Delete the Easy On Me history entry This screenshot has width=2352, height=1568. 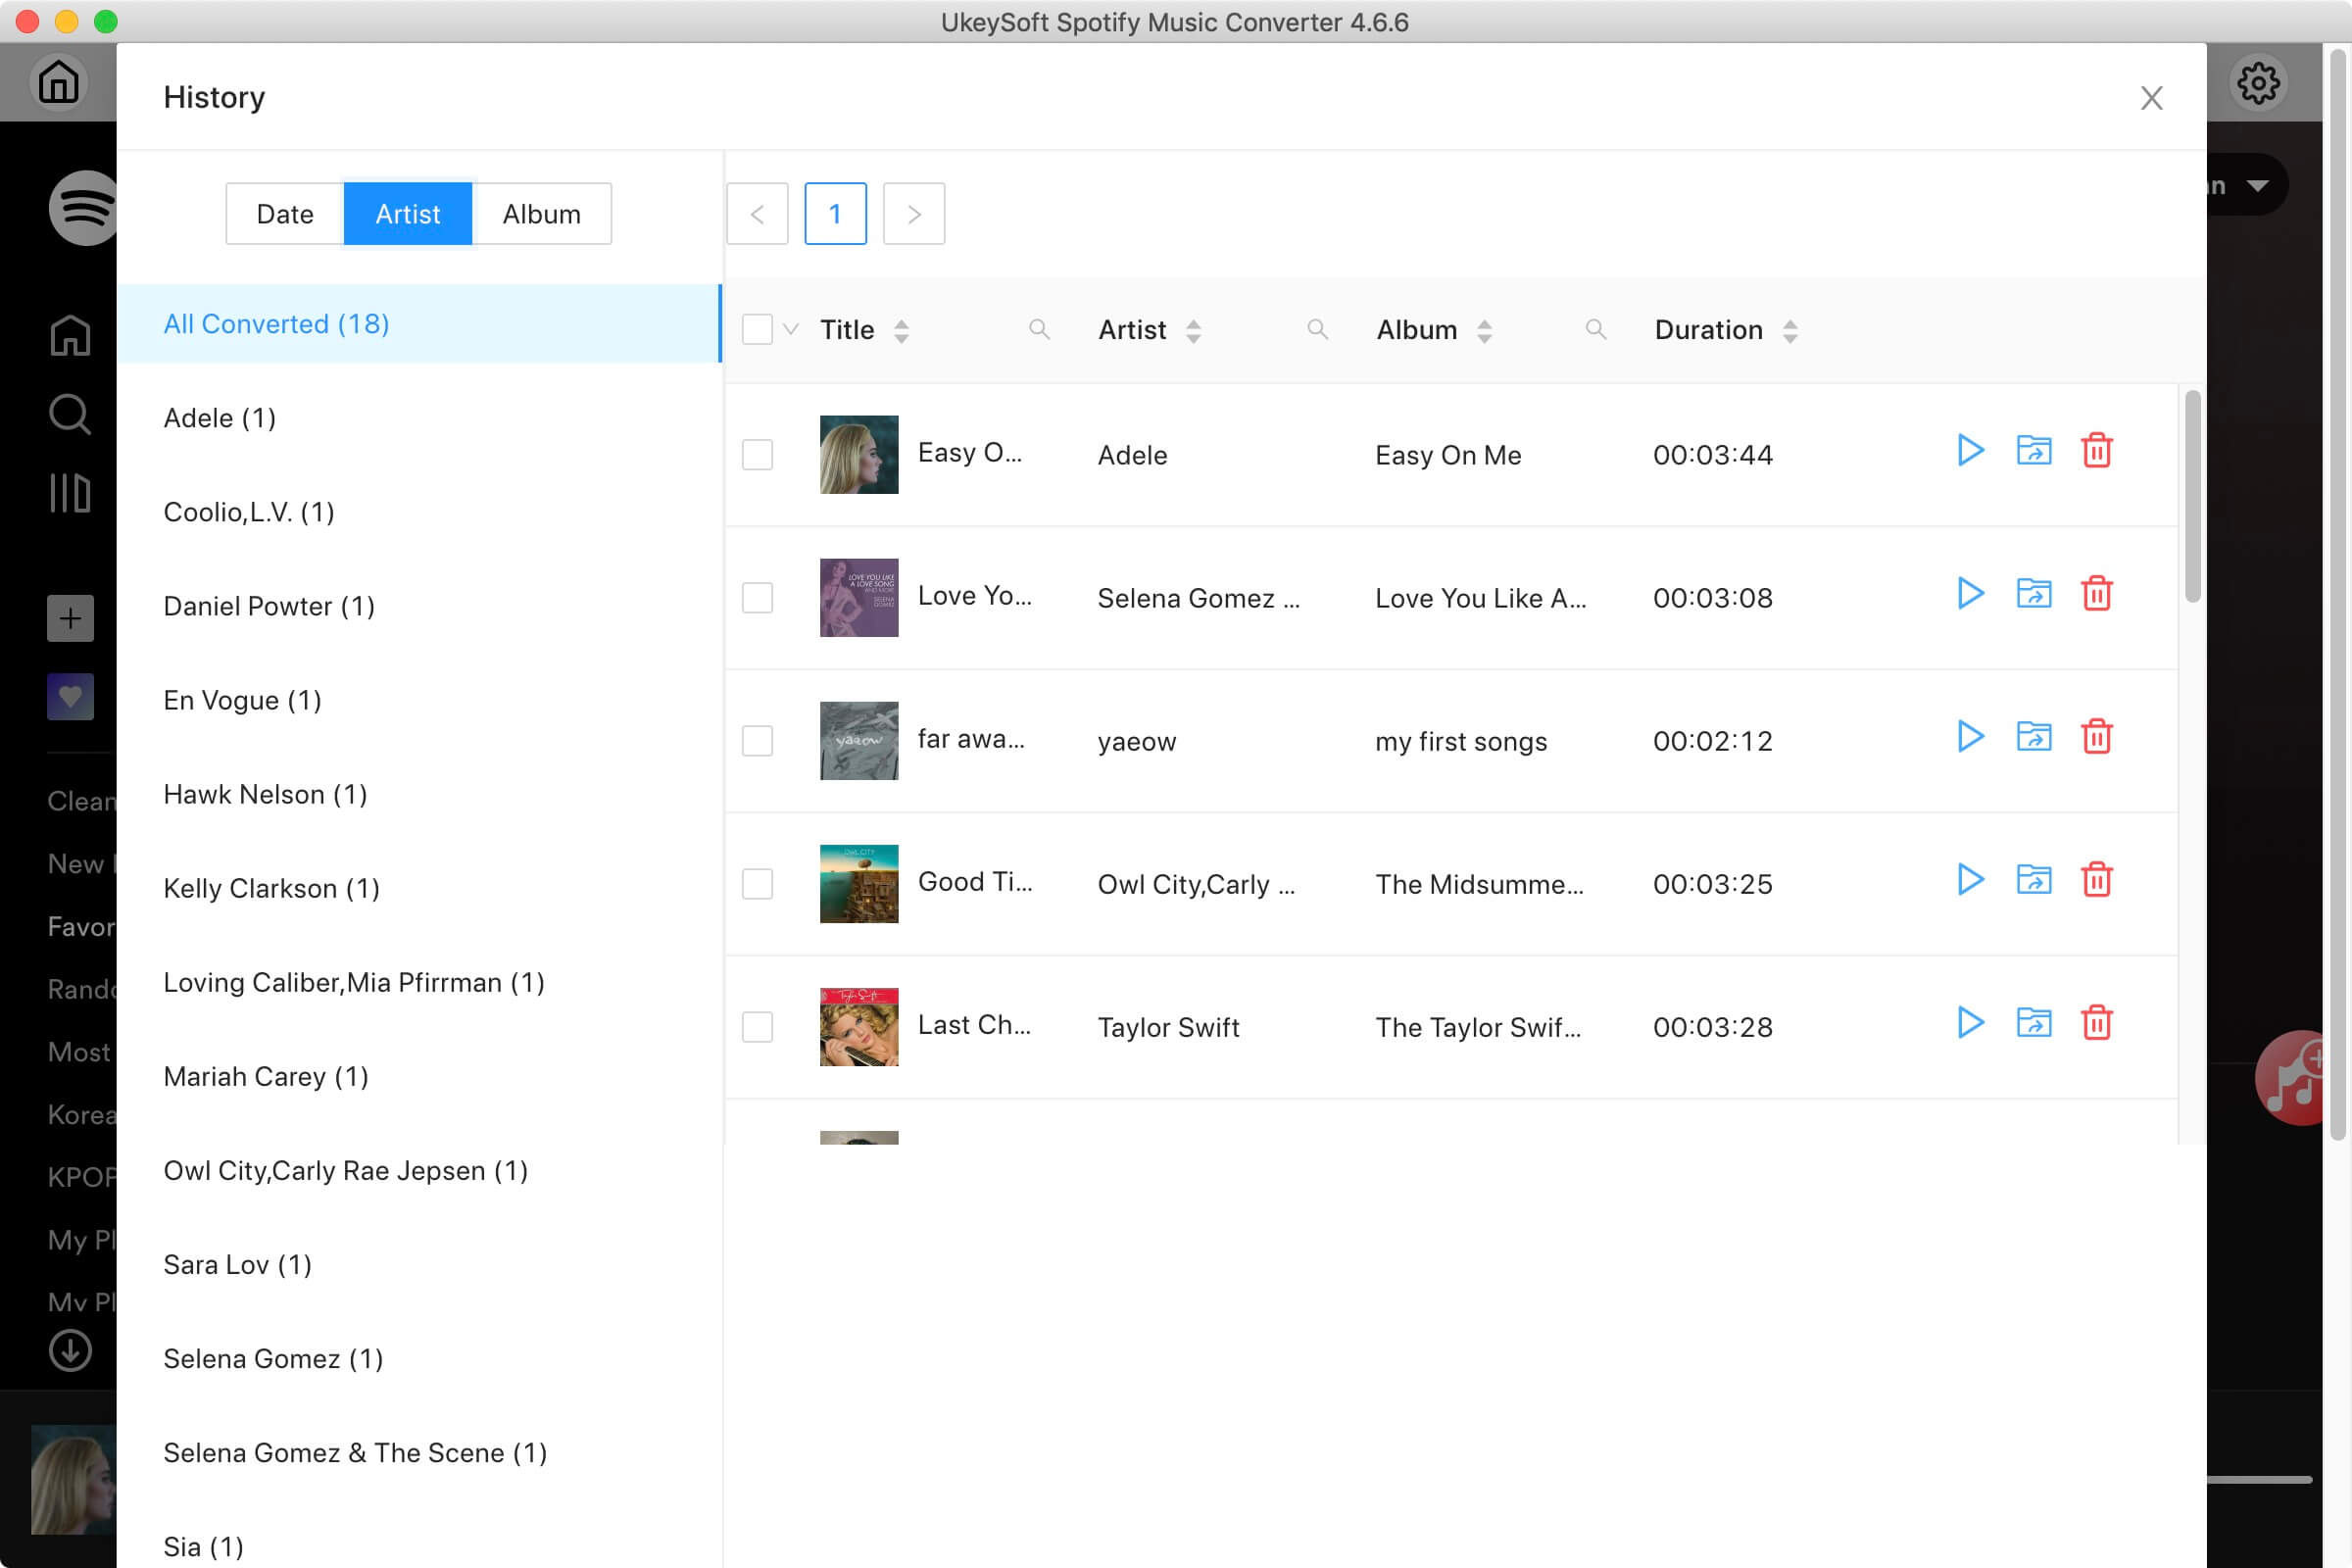[2096, 451]
